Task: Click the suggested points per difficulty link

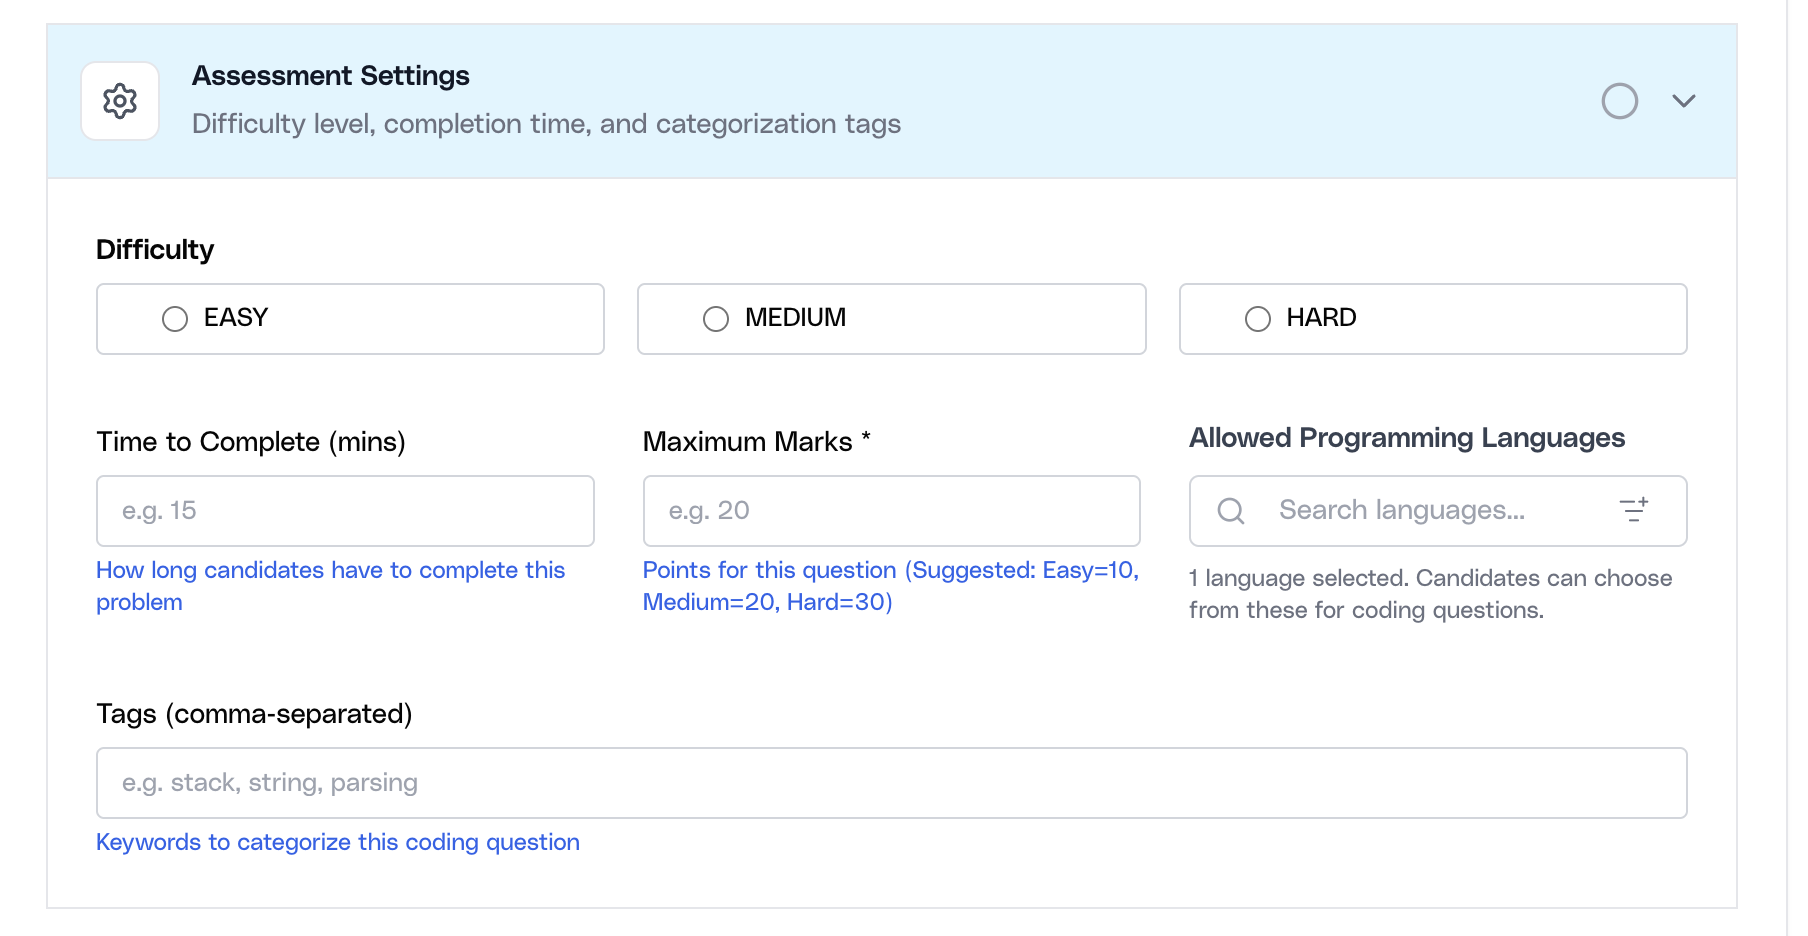Action: coord(890,585)
